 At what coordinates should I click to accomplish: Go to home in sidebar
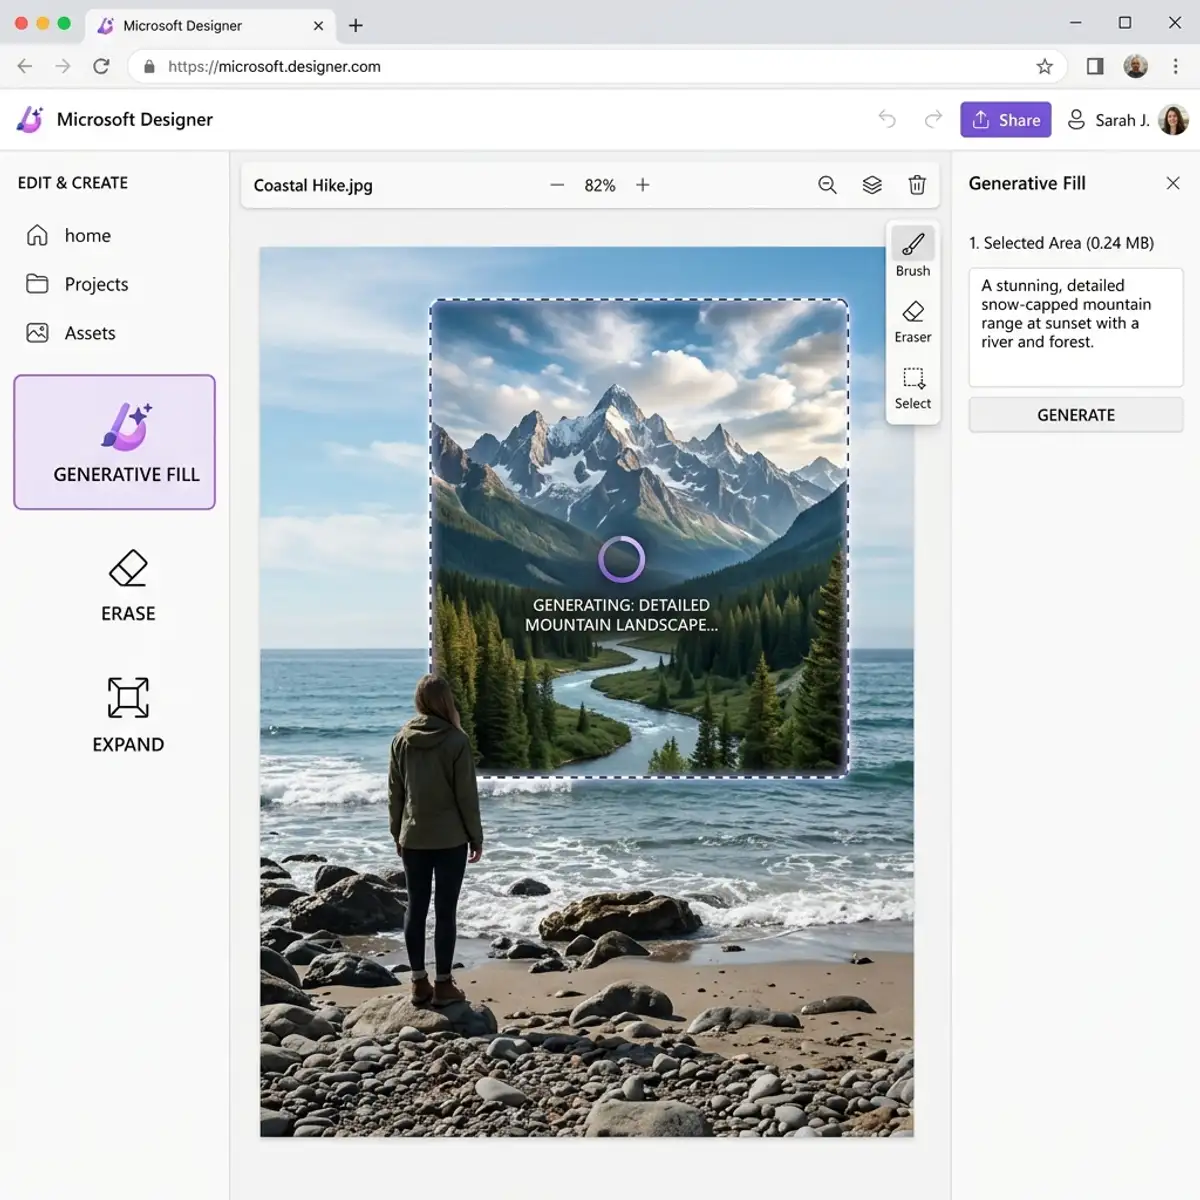[x=68, y=235]
